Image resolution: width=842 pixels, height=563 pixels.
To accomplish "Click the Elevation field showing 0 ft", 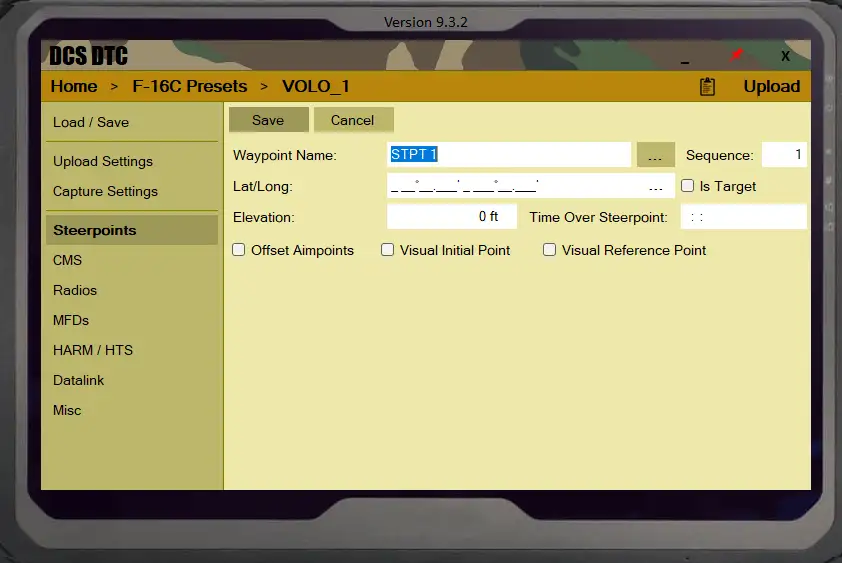I will click(452, 216).
